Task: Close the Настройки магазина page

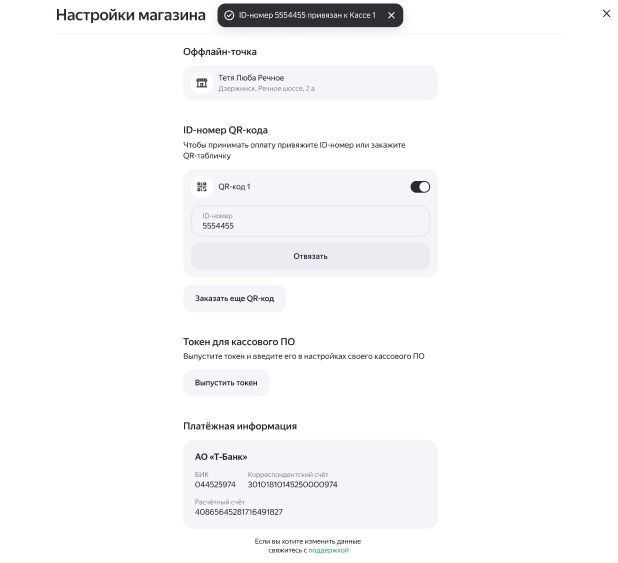Action: tap(606, 14)
